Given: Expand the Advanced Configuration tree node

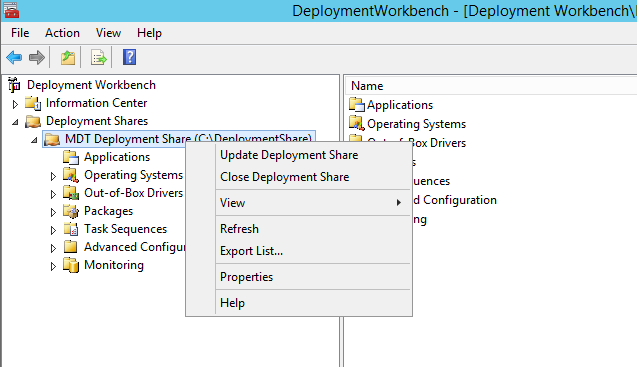Looking at the screenshot, I should pyautogui.click(x=53, y=248).
